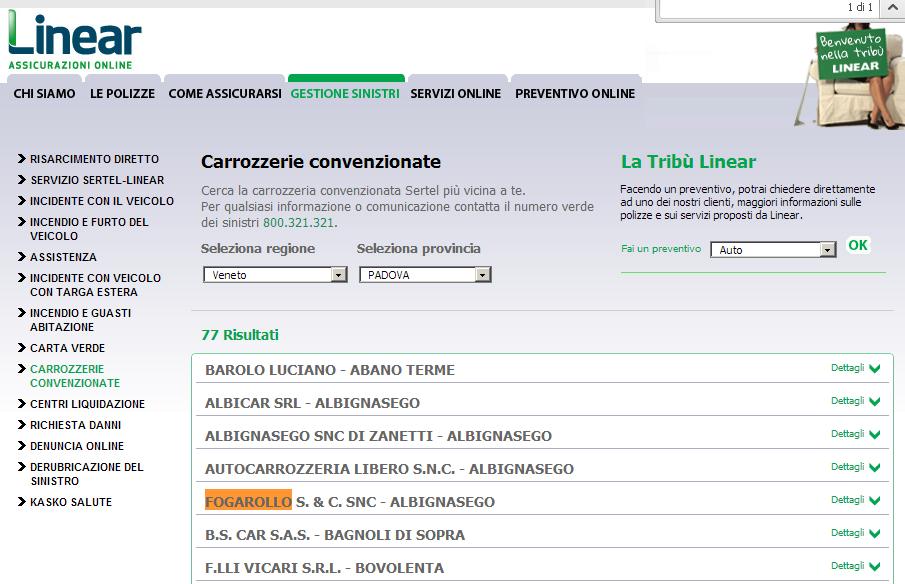
Task: Open the SERVIZI ONLINE tab
Action: point(456,93)
